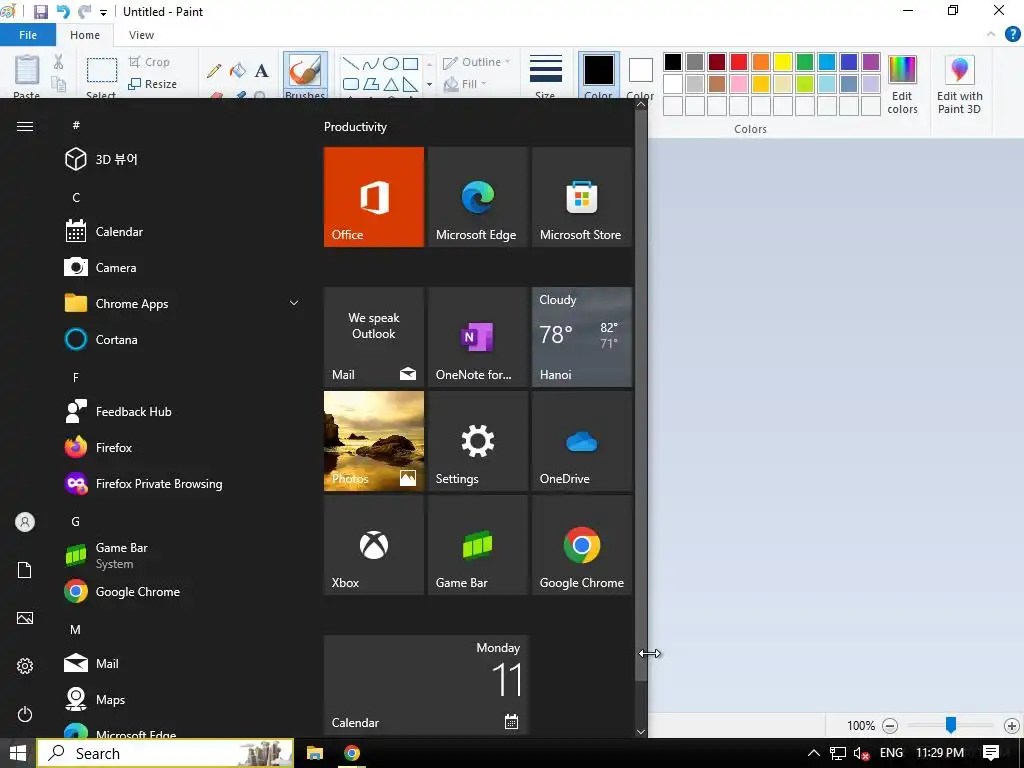
Task: Click the Crop button in Paint
Action: coord(149,62)
